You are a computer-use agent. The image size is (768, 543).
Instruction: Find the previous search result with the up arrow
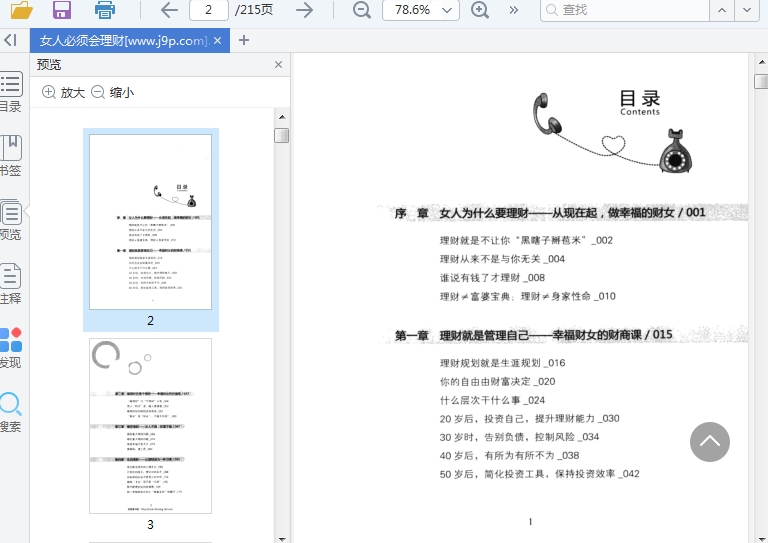point(722,10)
